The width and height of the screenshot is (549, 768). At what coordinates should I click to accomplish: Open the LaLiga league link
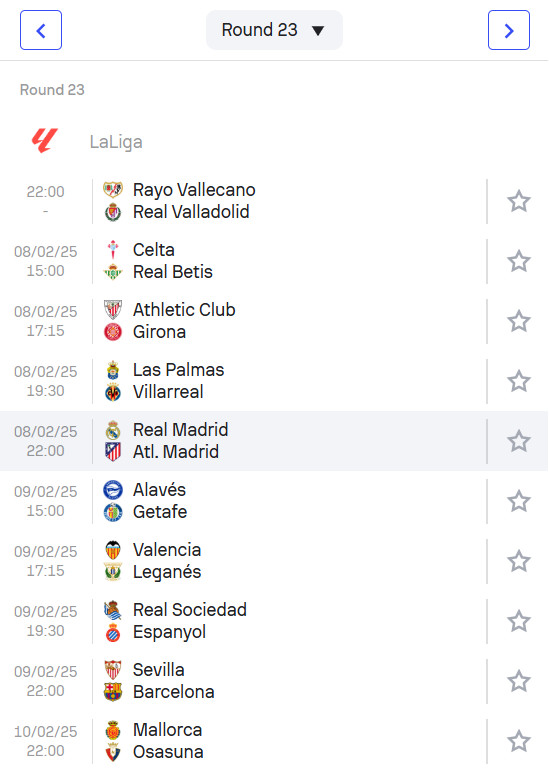click(116, 142)
